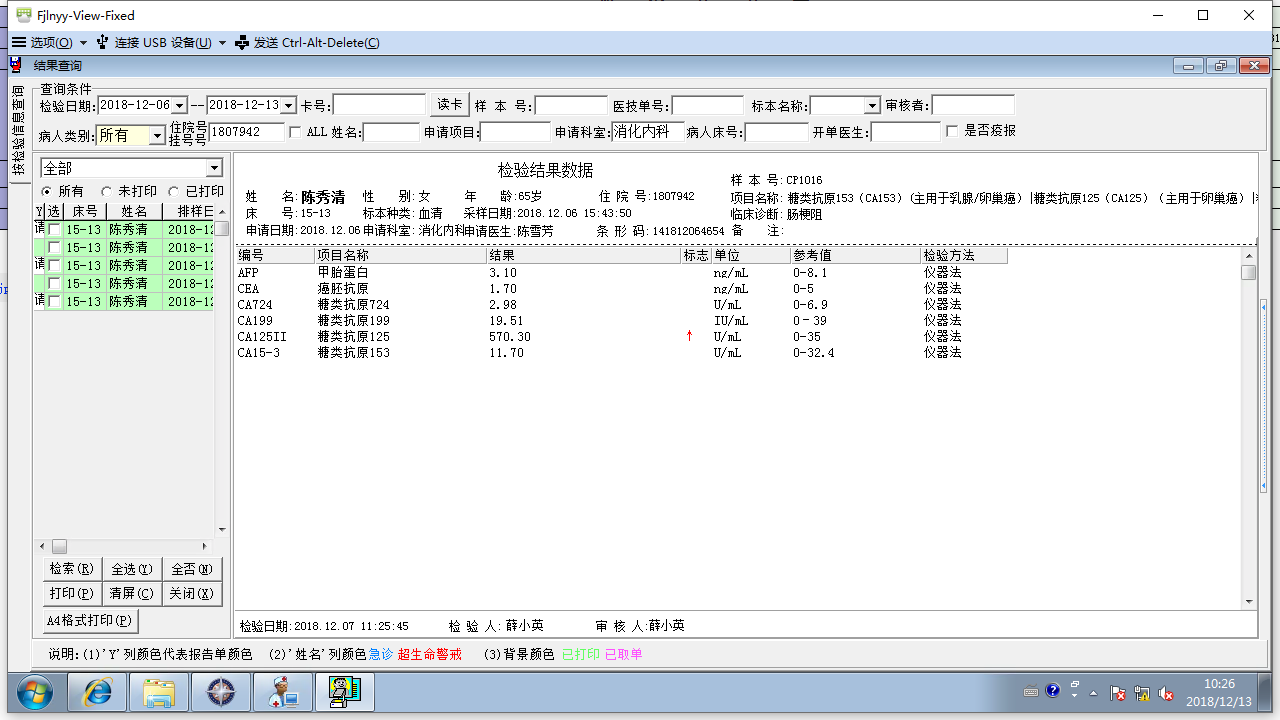Open the start date 2018-12-06 dropdown
The image size is (1280, 720).
179,106
